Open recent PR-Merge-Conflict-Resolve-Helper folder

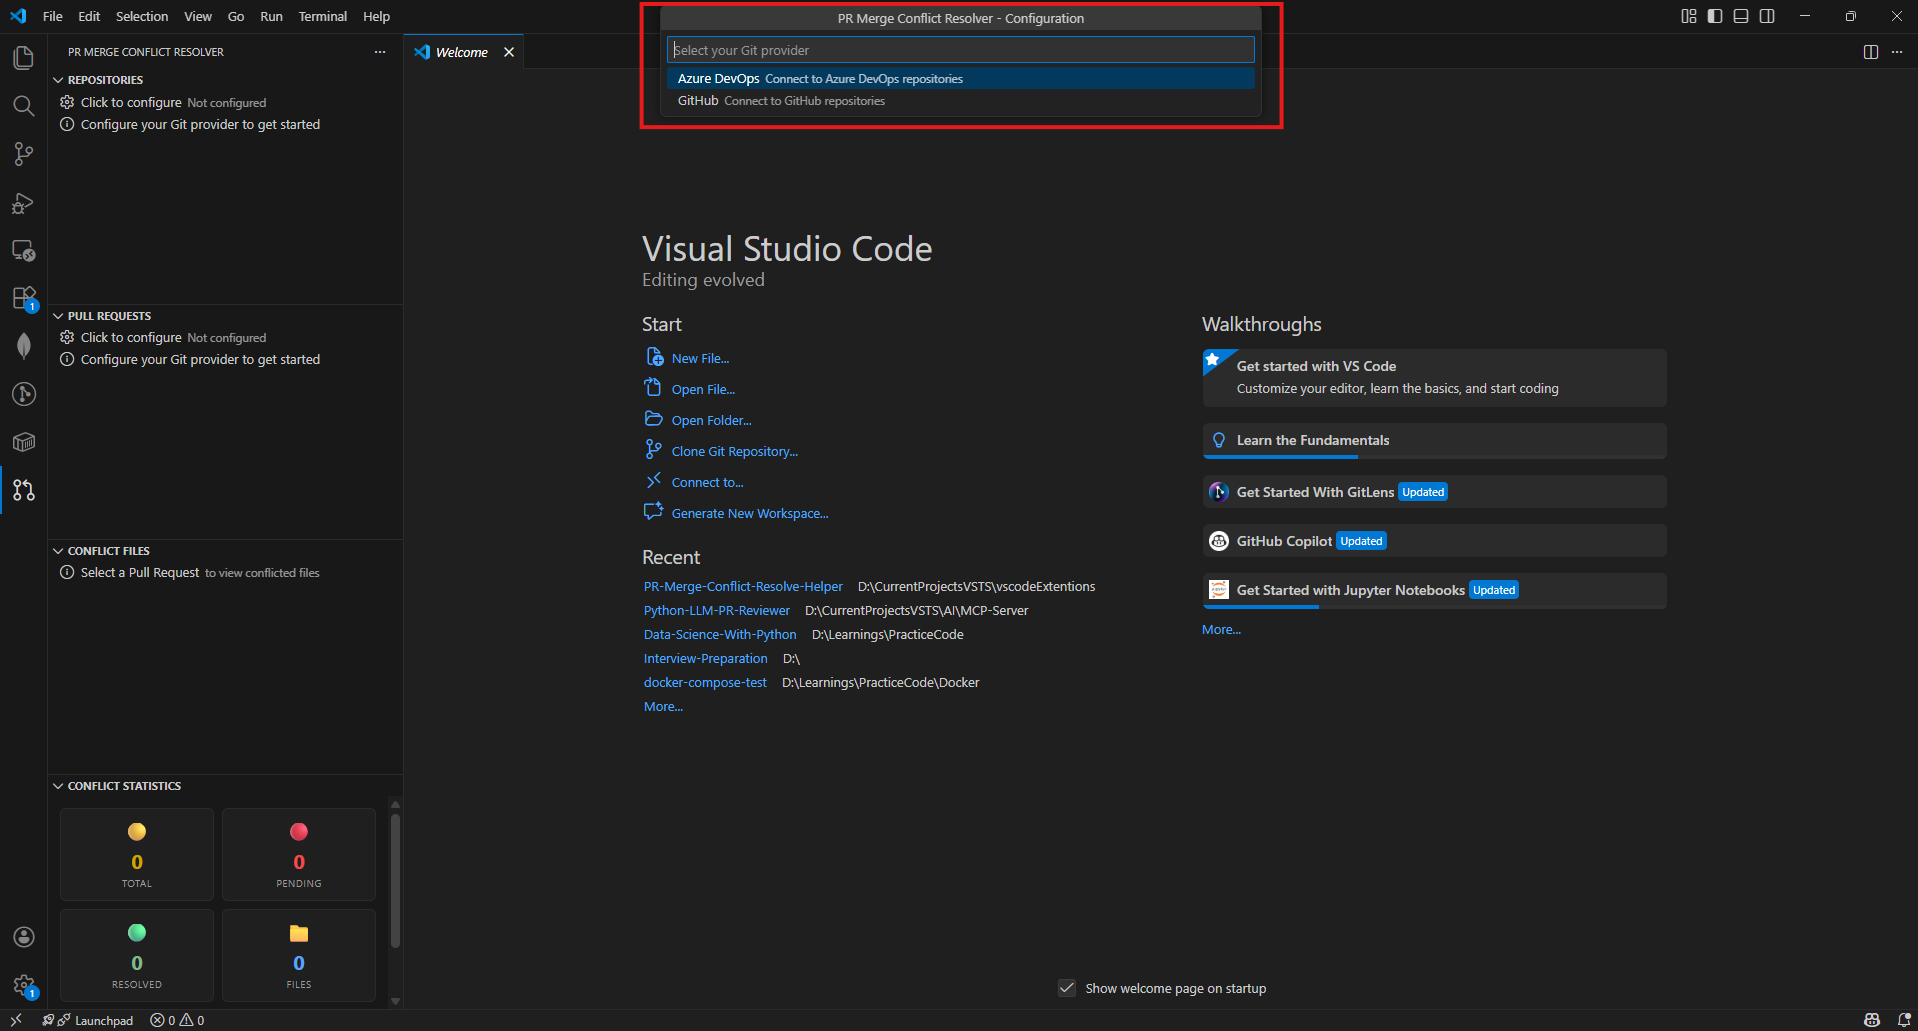743,587
